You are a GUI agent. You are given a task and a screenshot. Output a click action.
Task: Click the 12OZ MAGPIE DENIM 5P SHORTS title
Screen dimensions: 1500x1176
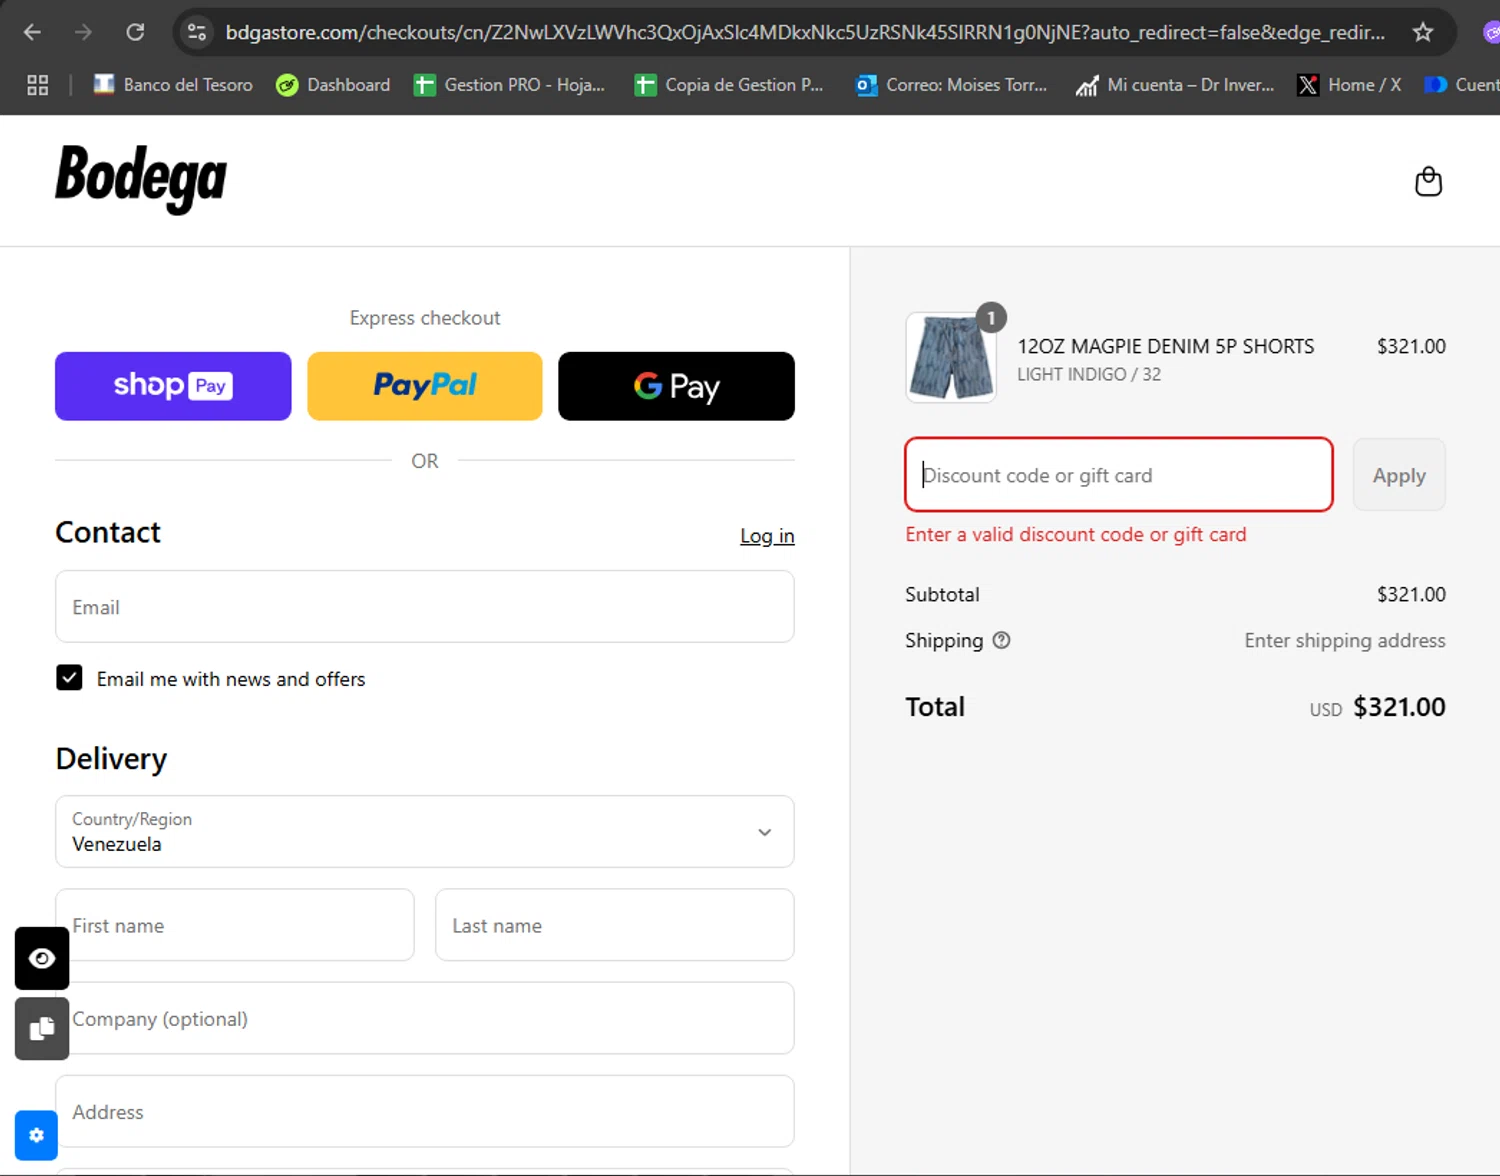1165,346
